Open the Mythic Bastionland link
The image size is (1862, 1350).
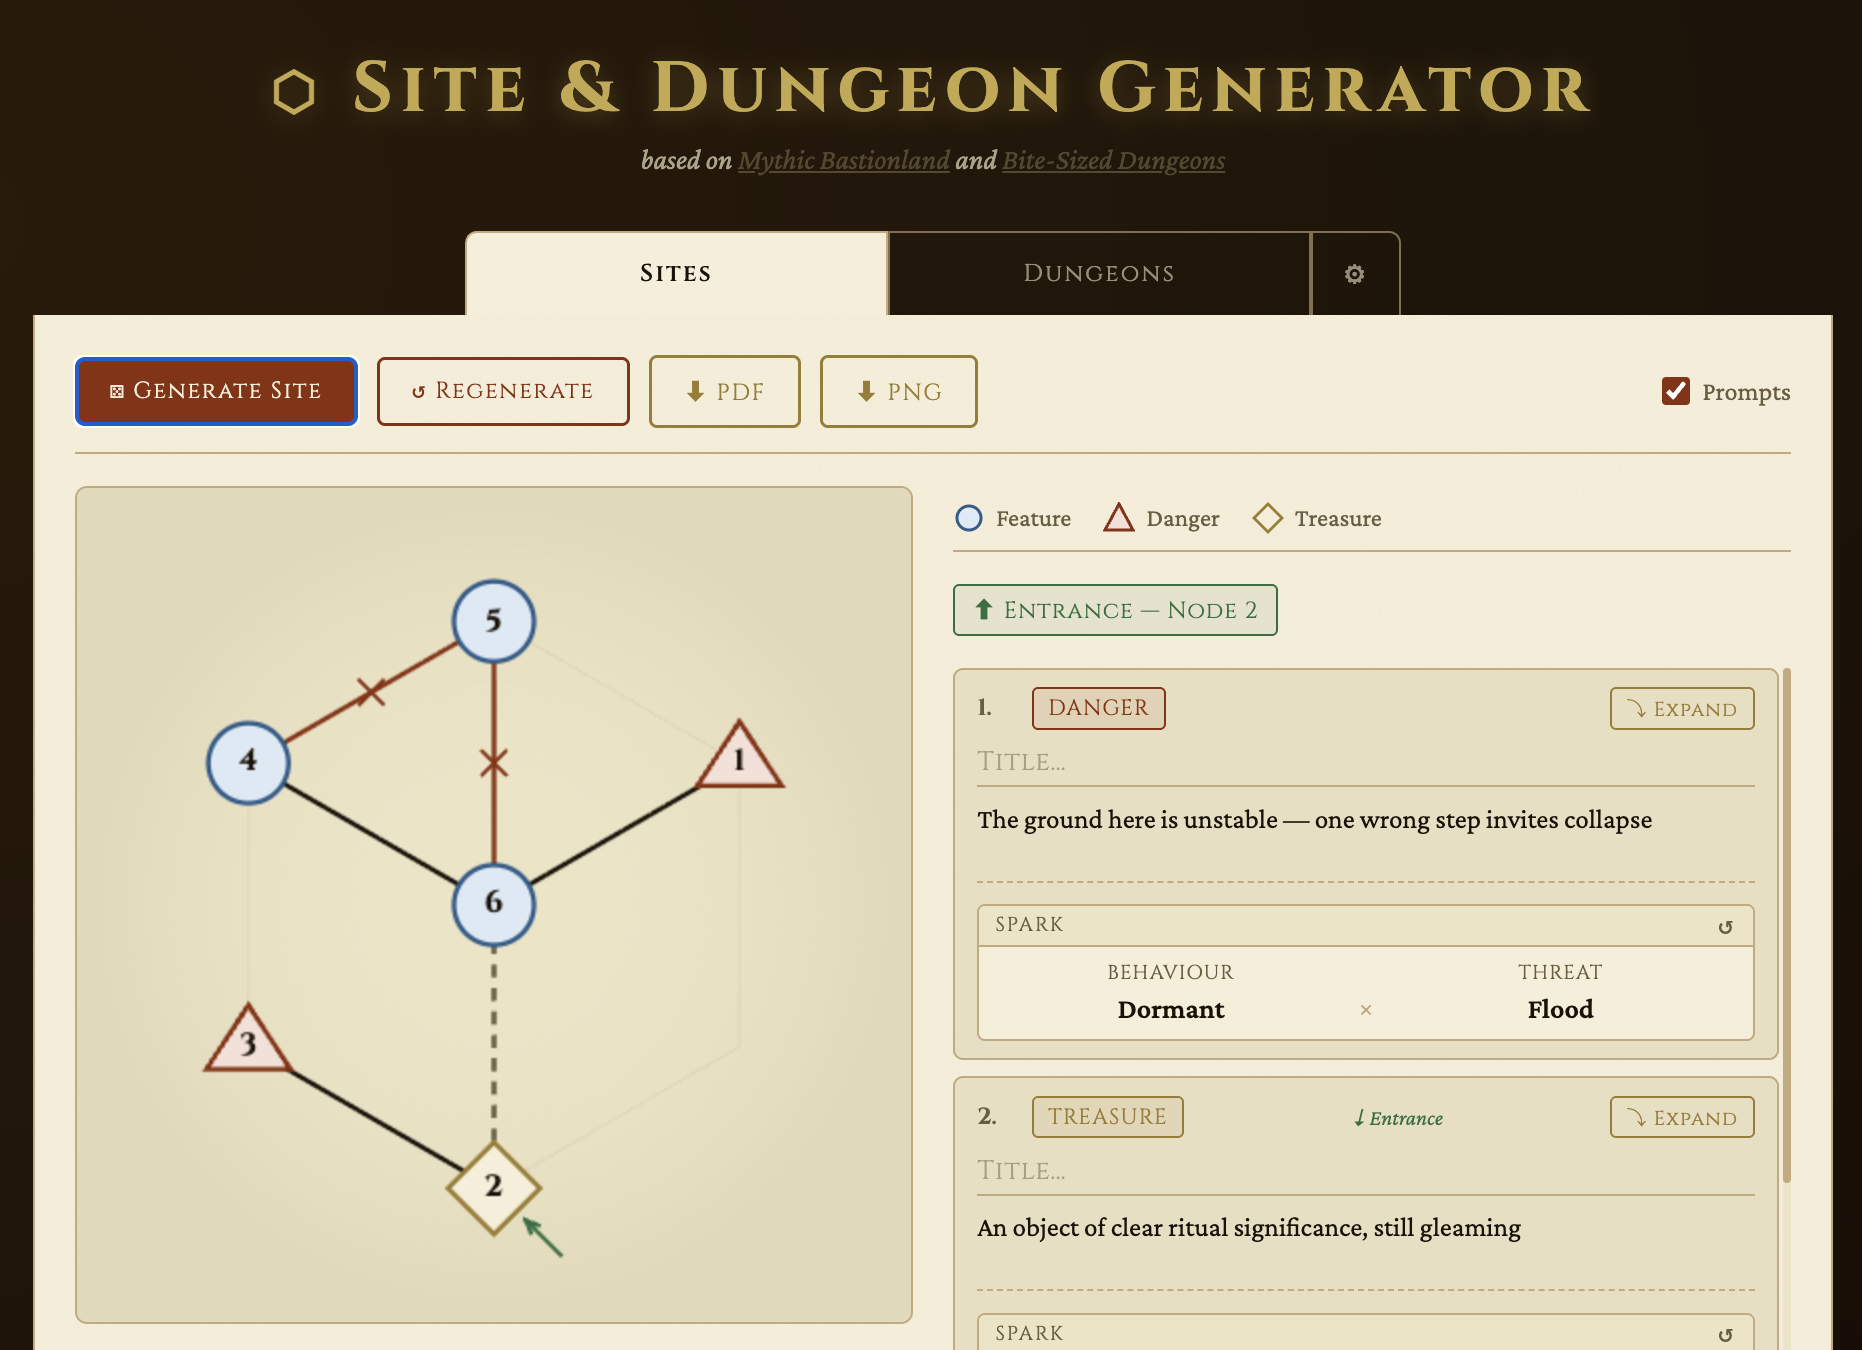pyautogui.click(x=844, y=161)
